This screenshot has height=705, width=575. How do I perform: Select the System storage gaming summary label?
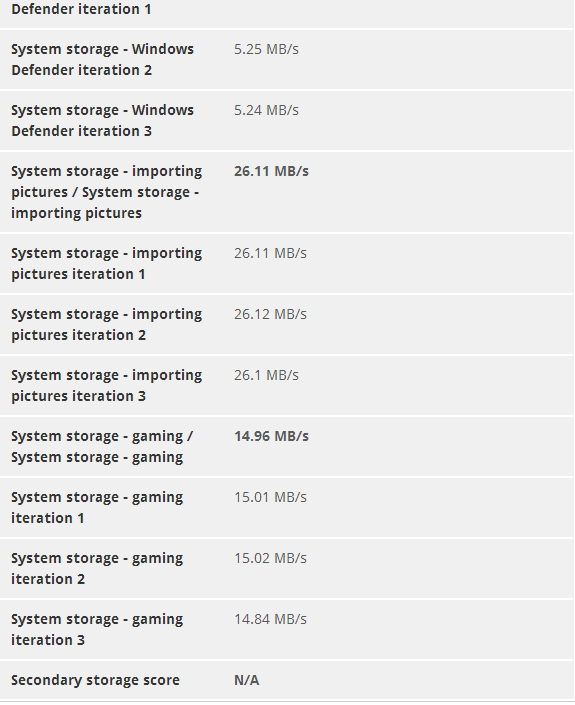coord(103,446)
